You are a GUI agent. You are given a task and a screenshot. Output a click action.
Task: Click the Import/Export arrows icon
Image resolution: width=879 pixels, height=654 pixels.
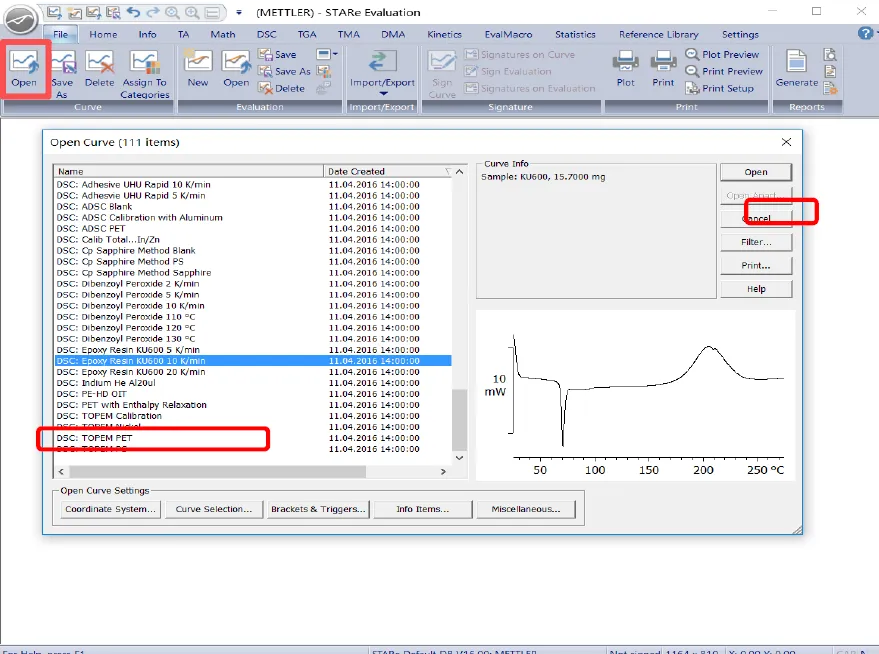[x=382, y=62]
